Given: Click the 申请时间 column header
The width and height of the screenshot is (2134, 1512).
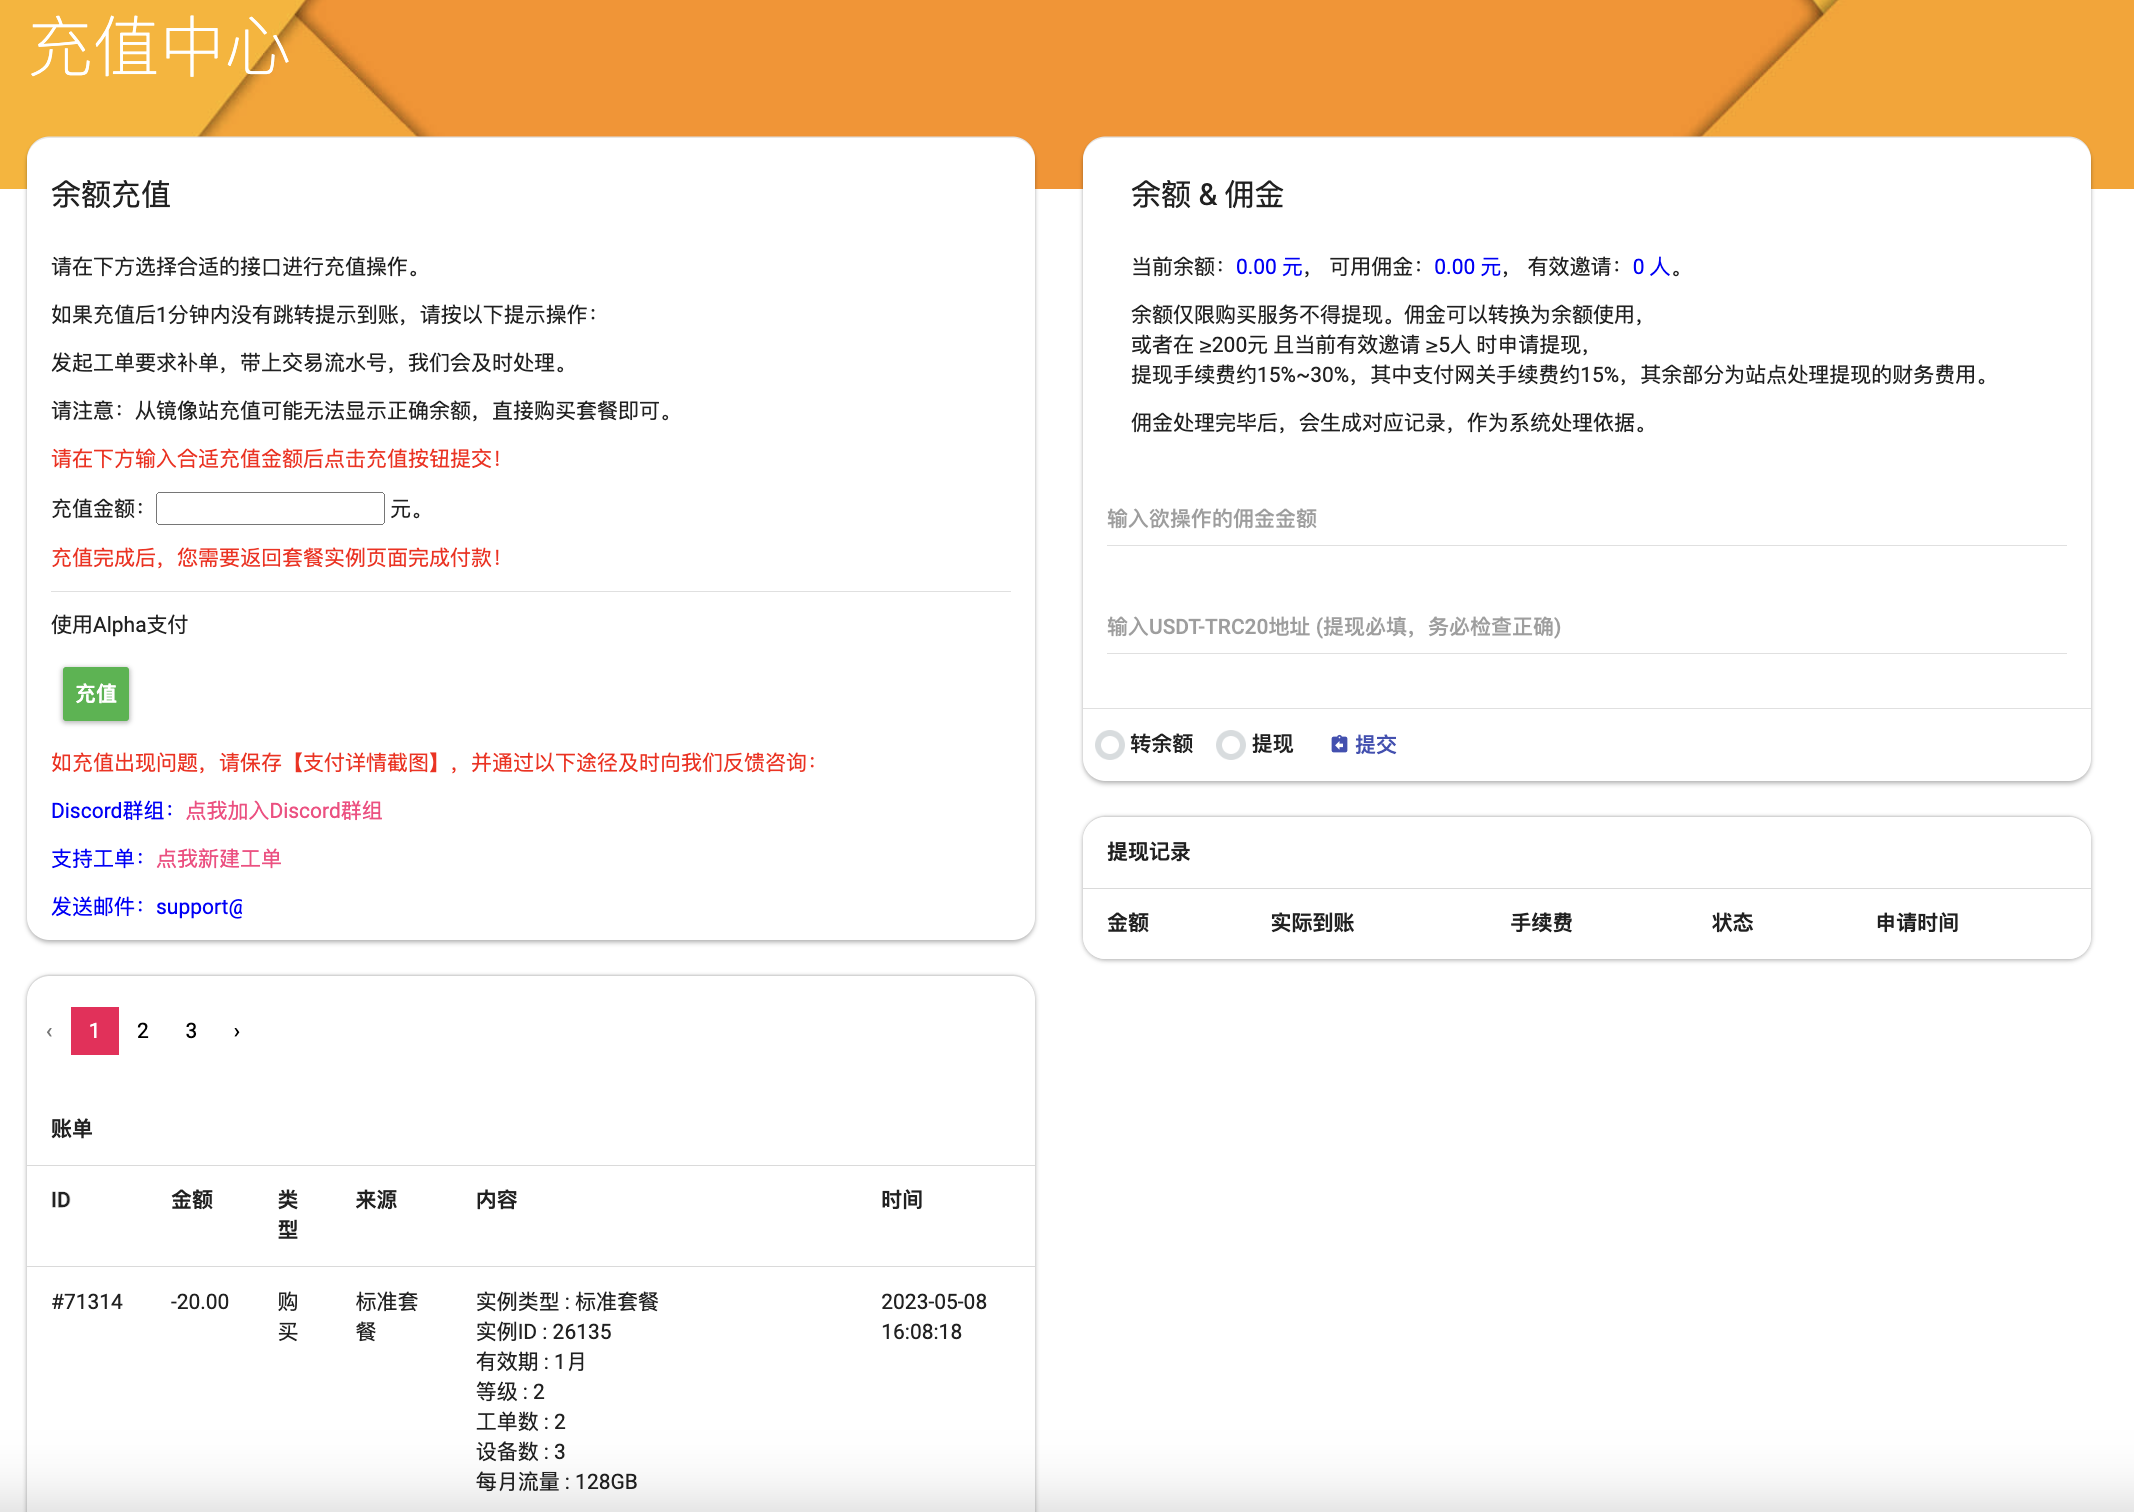Looking at the screenshot, I should point(1917,923).
